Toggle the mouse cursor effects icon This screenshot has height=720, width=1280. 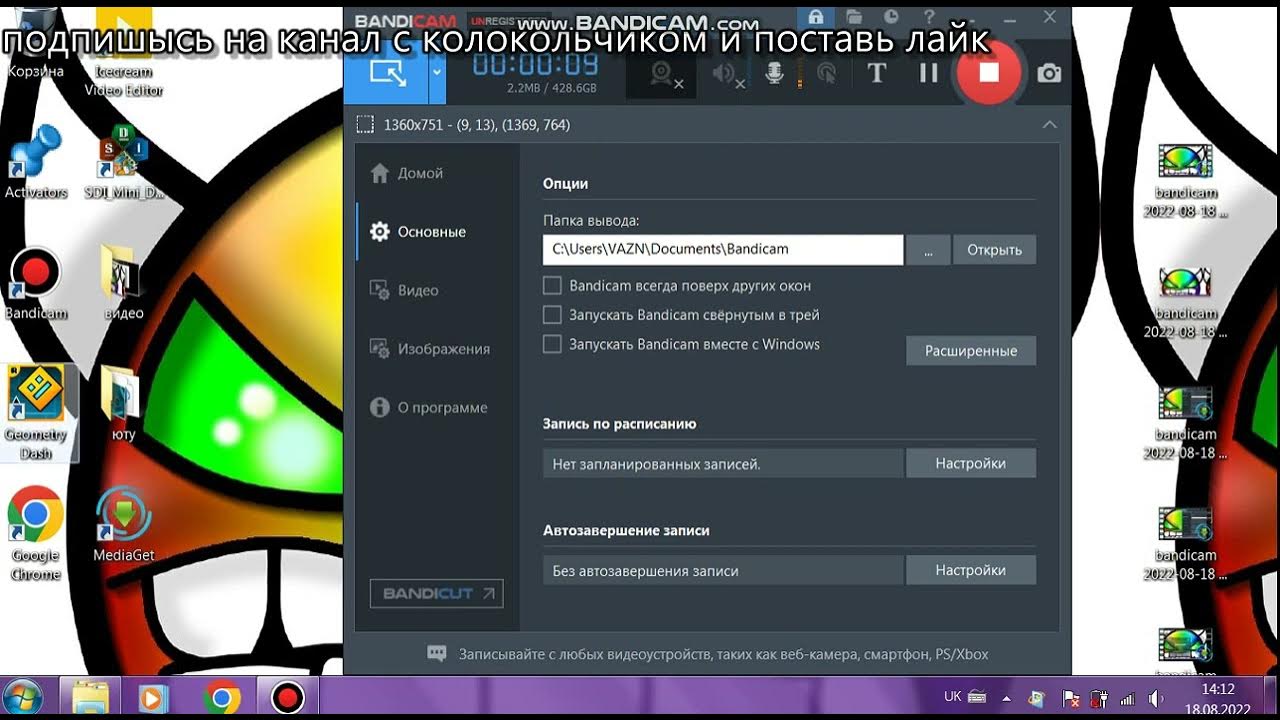(826, 73)
